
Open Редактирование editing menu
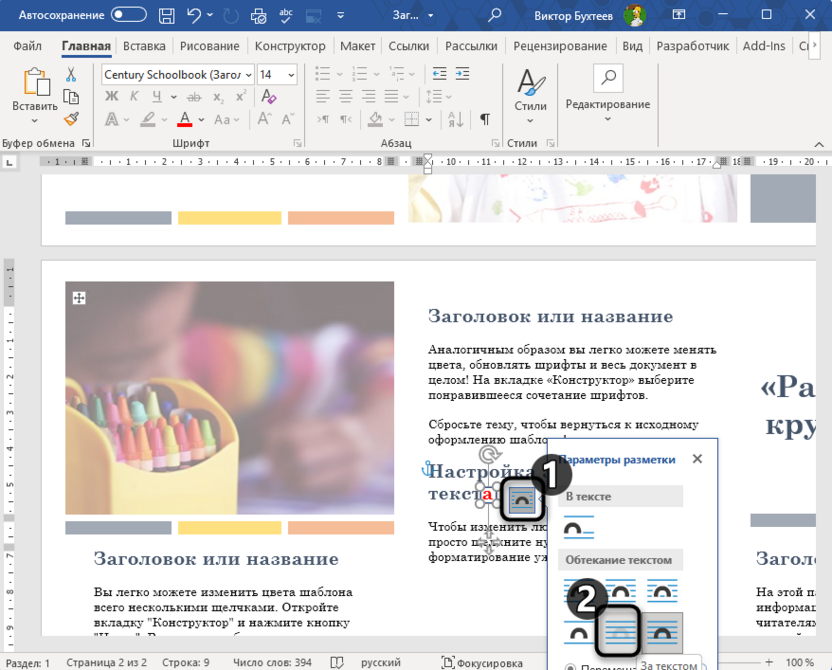coord(608,94)
